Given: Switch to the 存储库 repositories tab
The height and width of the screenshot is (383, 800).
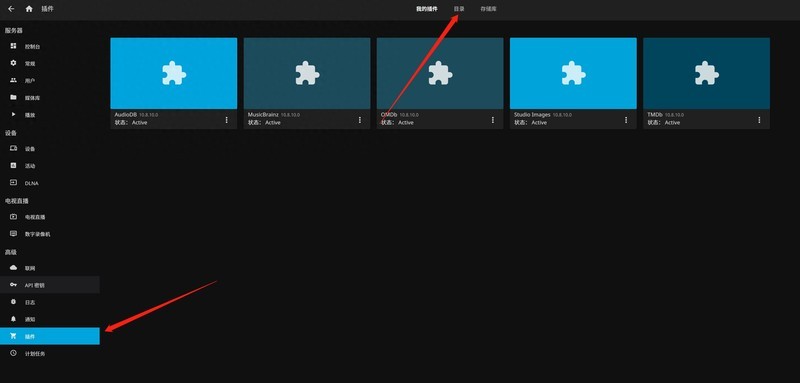Looking at the screenshot, I should pos(488,9).
